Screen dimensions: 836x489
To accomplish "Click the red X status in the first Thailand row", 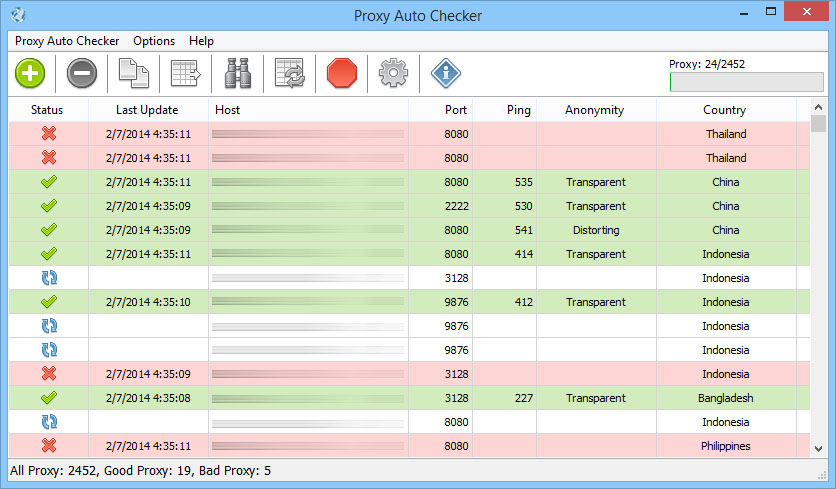I will pyautogui.click(x=49, y=133).
